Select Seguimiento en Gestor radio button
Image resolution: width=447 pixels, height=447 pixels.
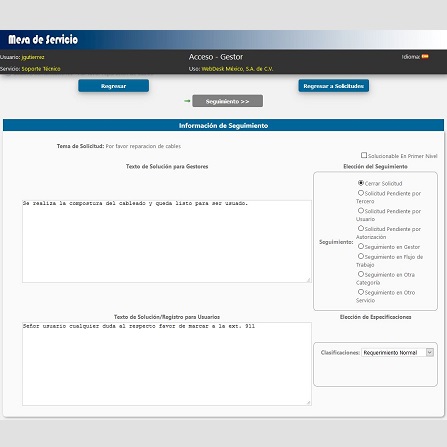point(361,246)
